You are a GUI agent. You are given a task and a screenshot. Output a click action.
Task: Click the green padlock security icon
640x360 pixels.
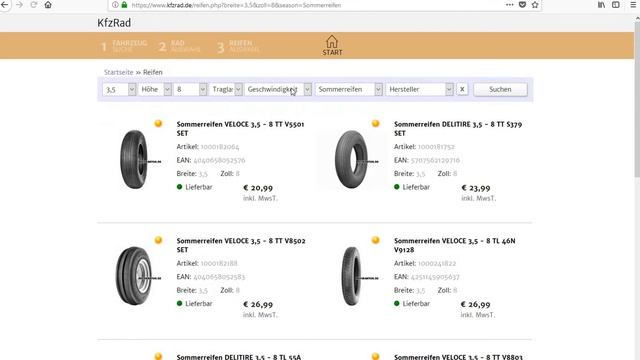124,5
